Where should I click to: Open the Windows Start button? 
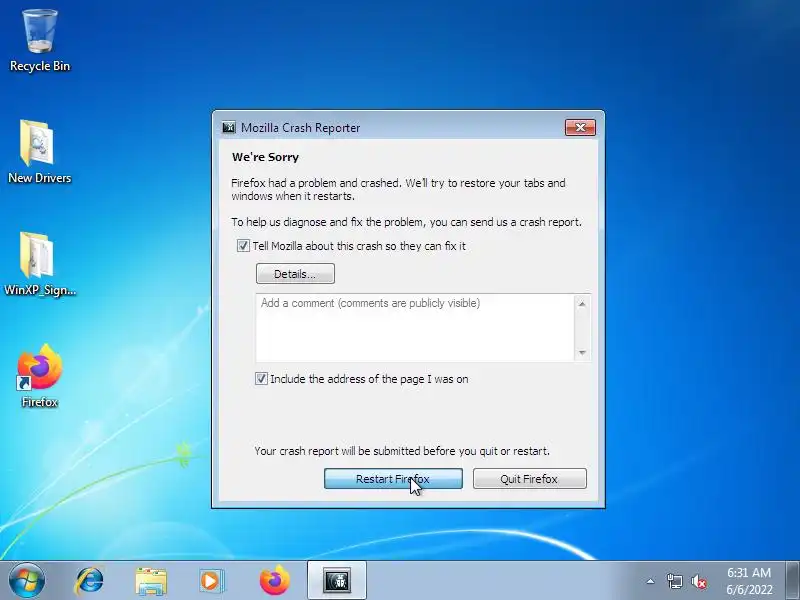coord(27,580)
